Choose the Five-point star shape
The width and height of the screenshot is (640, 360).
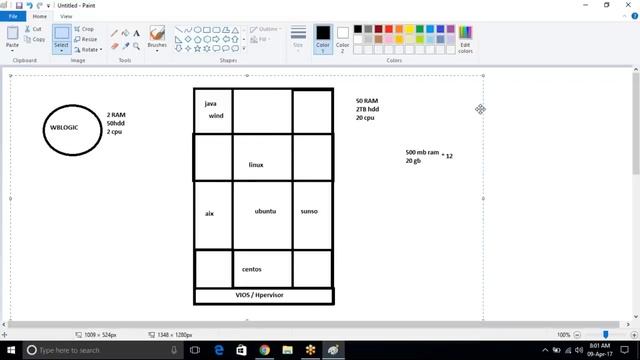[198, 48]
